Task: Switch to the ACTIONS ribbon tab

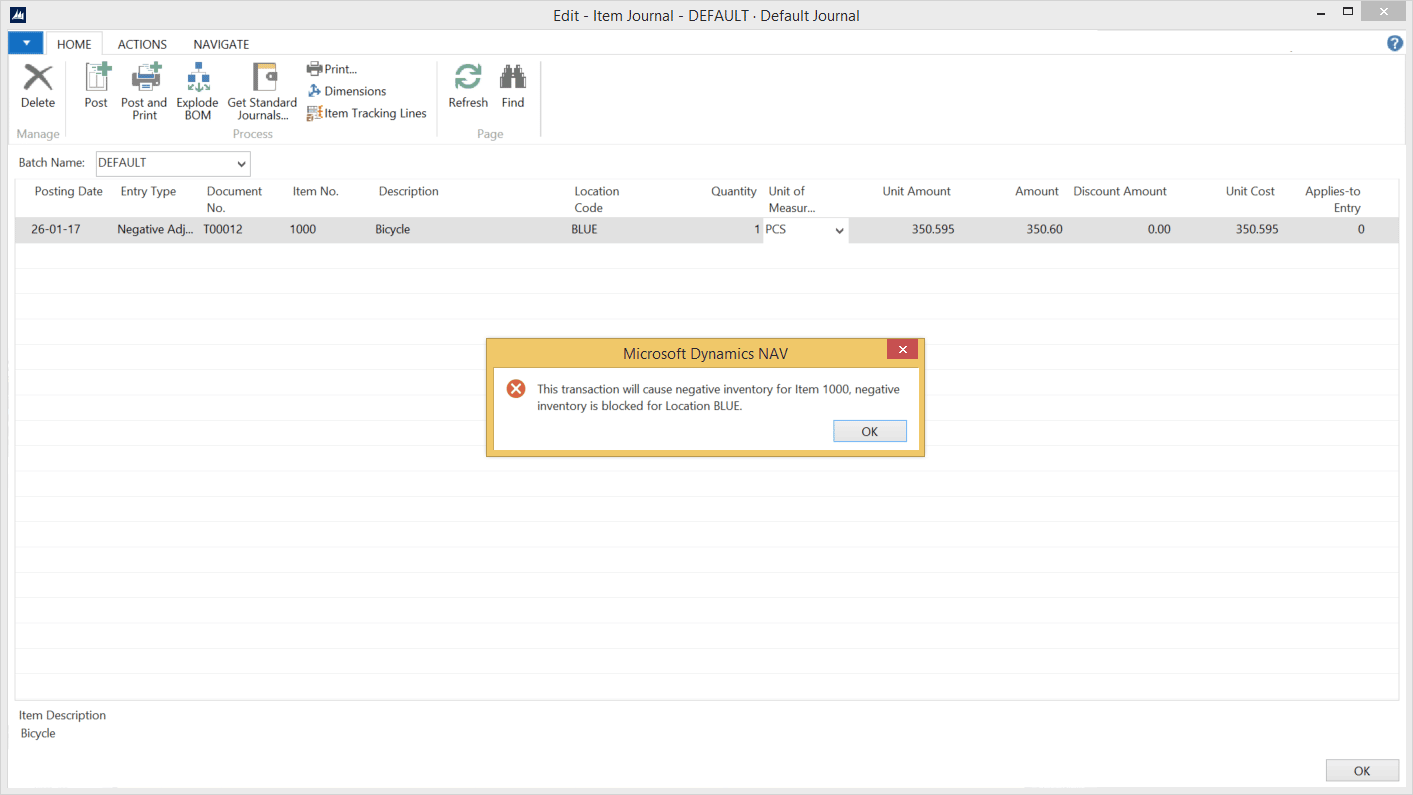Action: pos(142,44)
